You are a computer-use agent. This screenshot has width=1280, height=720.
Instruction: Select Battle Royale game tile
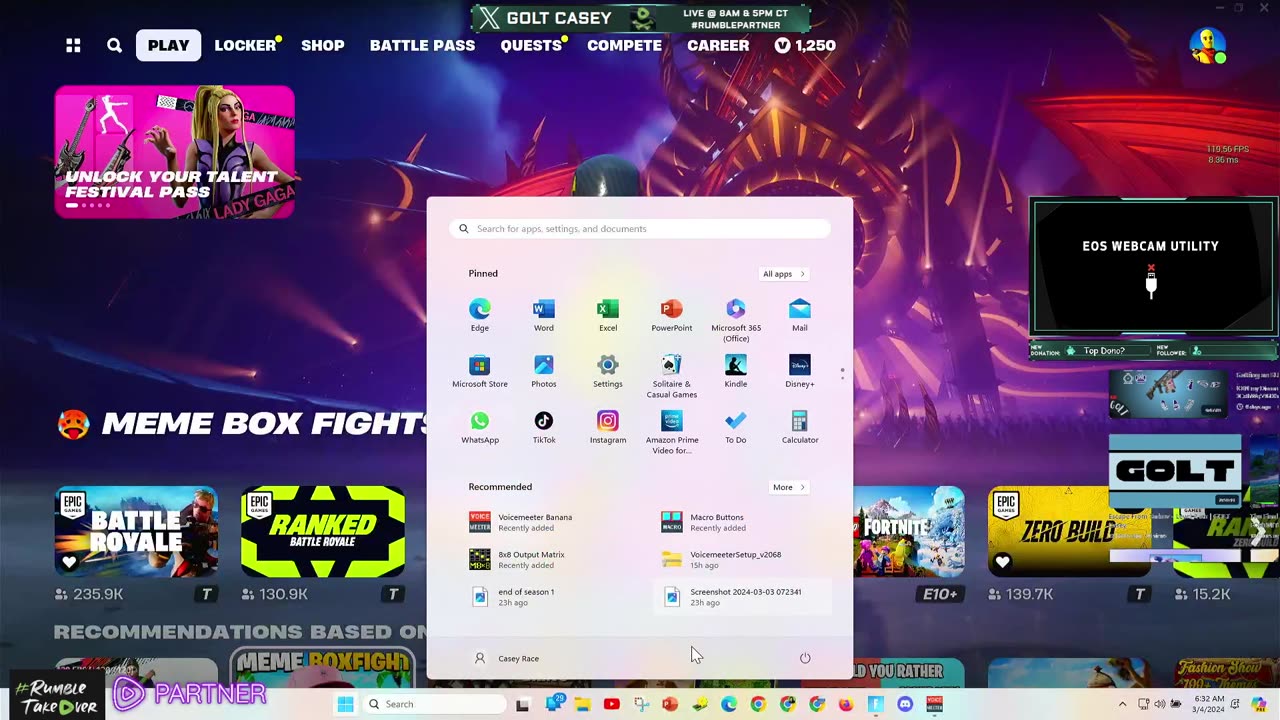point(136,531)
